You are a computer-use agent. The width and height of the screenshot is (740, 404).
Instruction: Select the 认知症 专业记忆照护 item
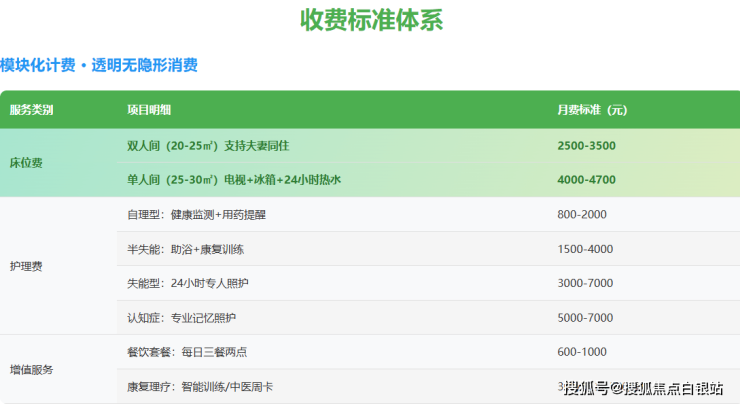181,318
